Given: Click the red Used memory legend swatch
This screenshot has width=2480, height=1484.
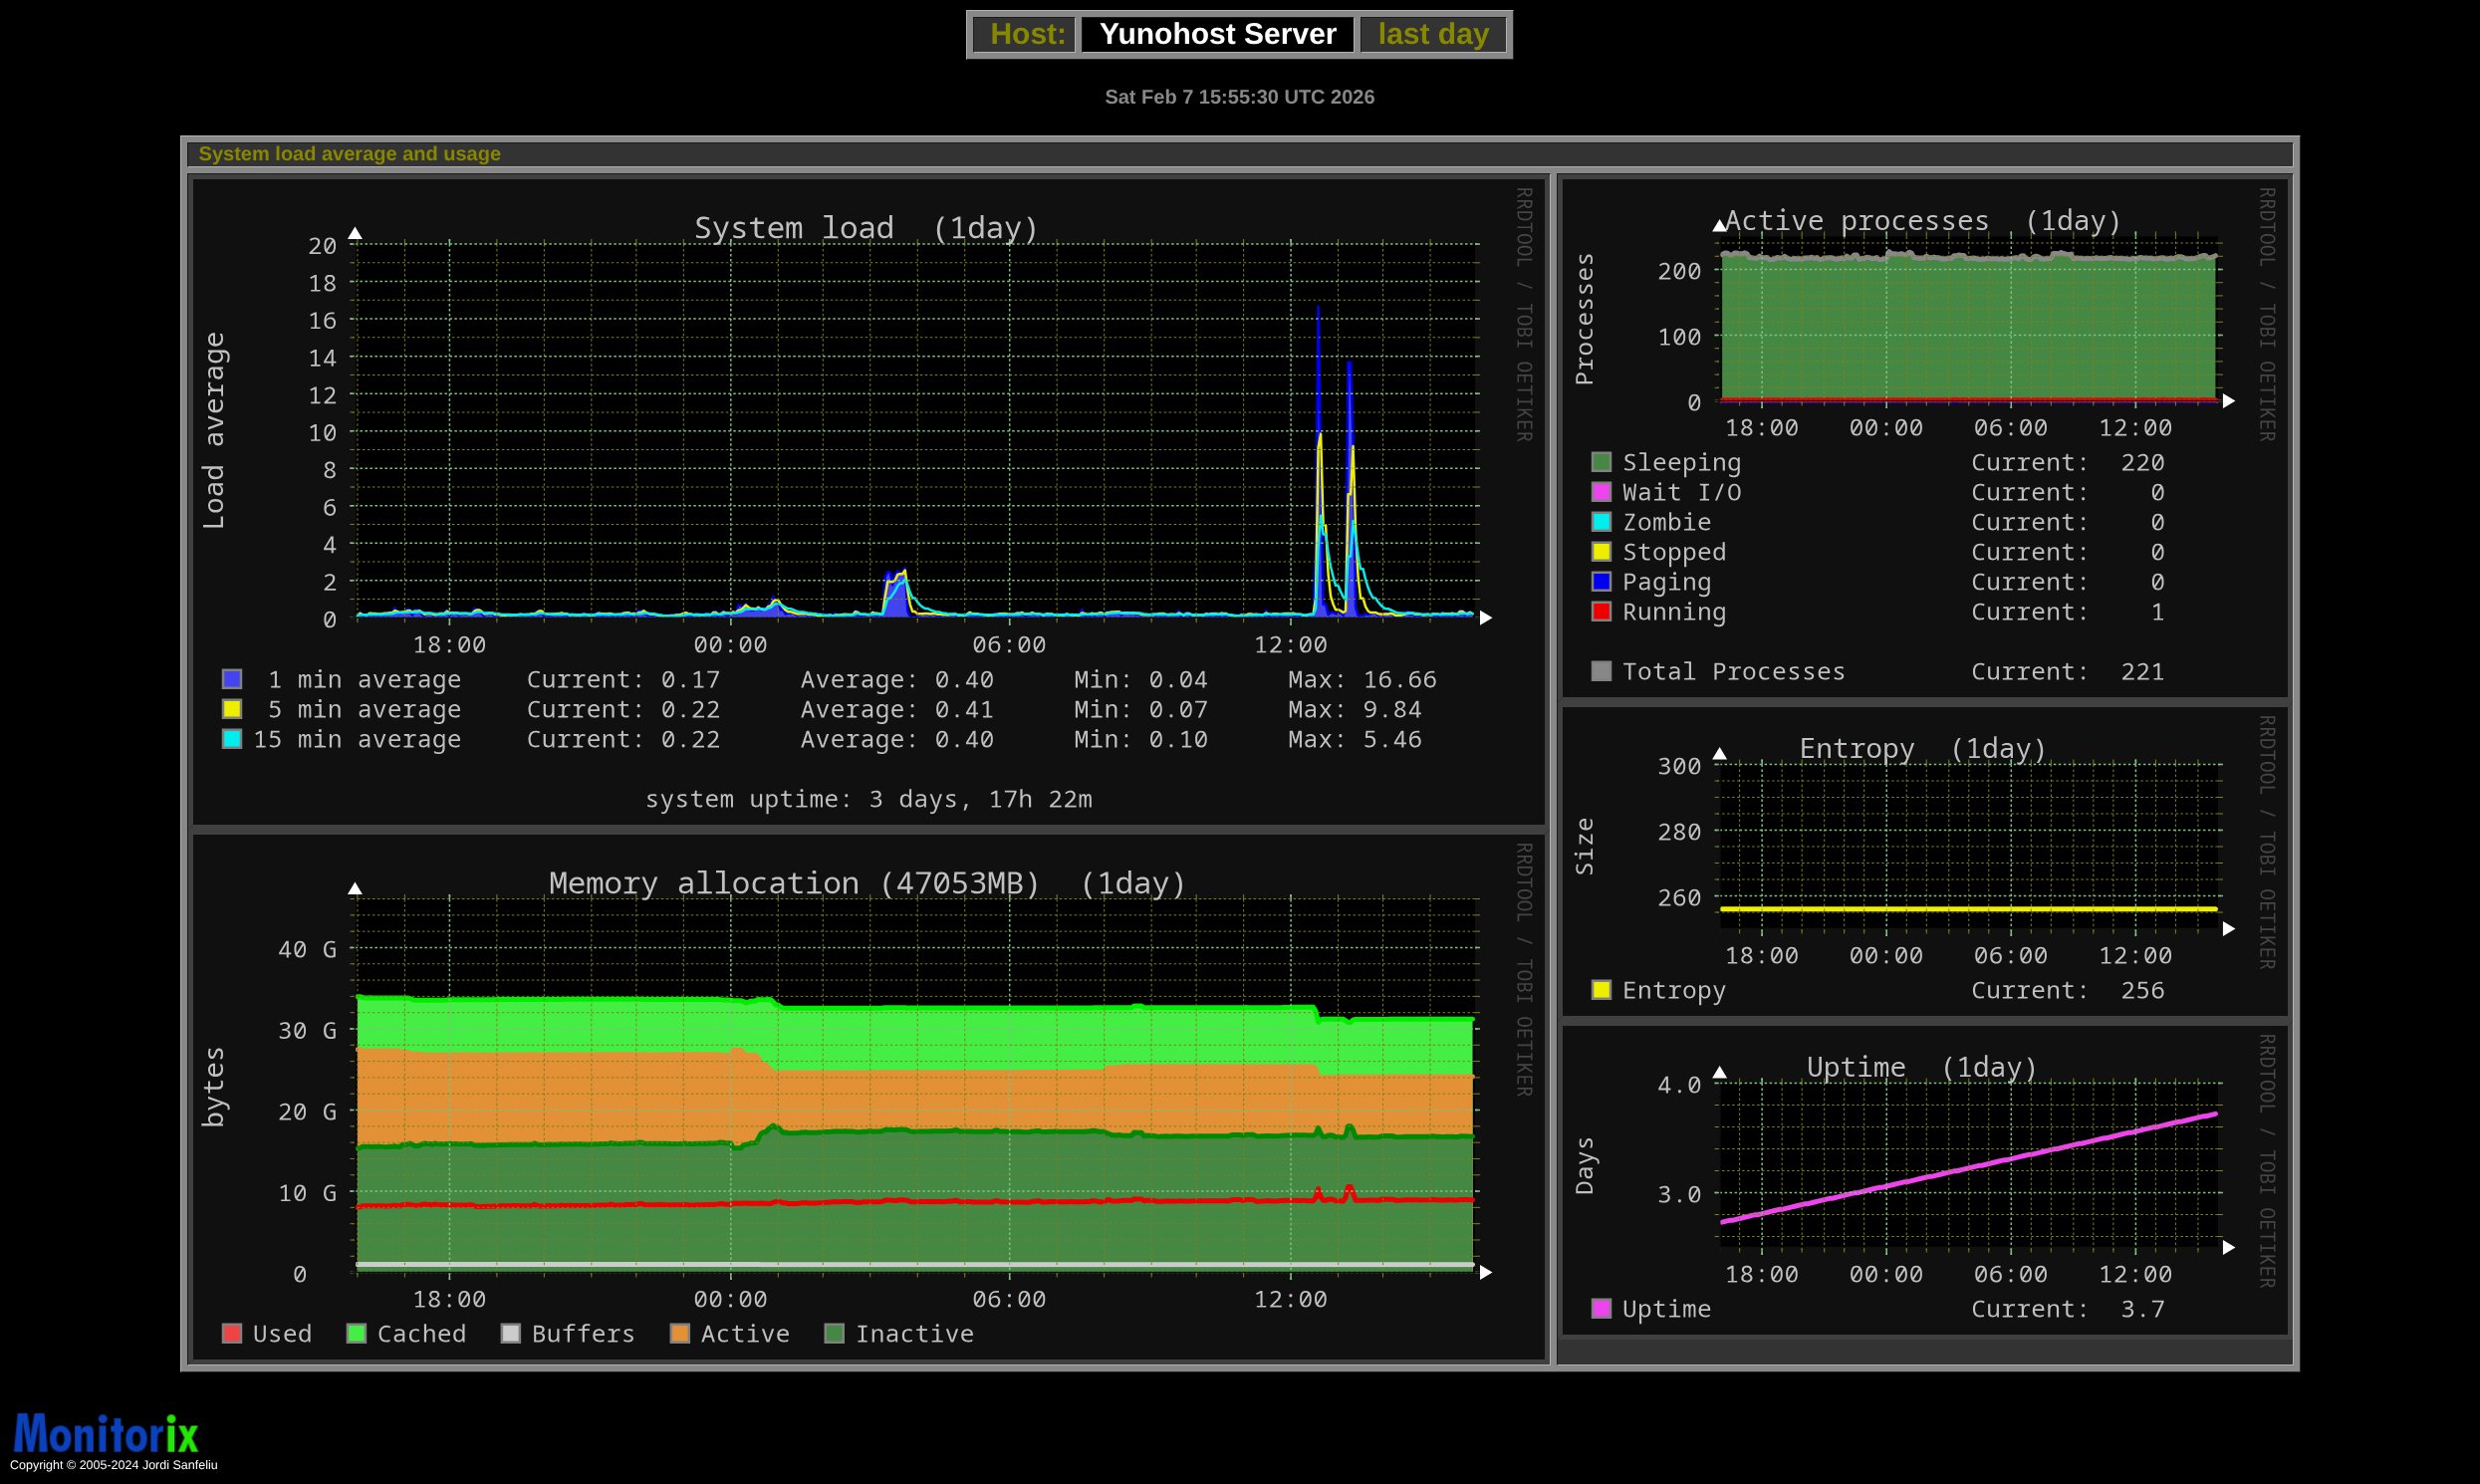Looking at the screenshot, I should 232,1333.
